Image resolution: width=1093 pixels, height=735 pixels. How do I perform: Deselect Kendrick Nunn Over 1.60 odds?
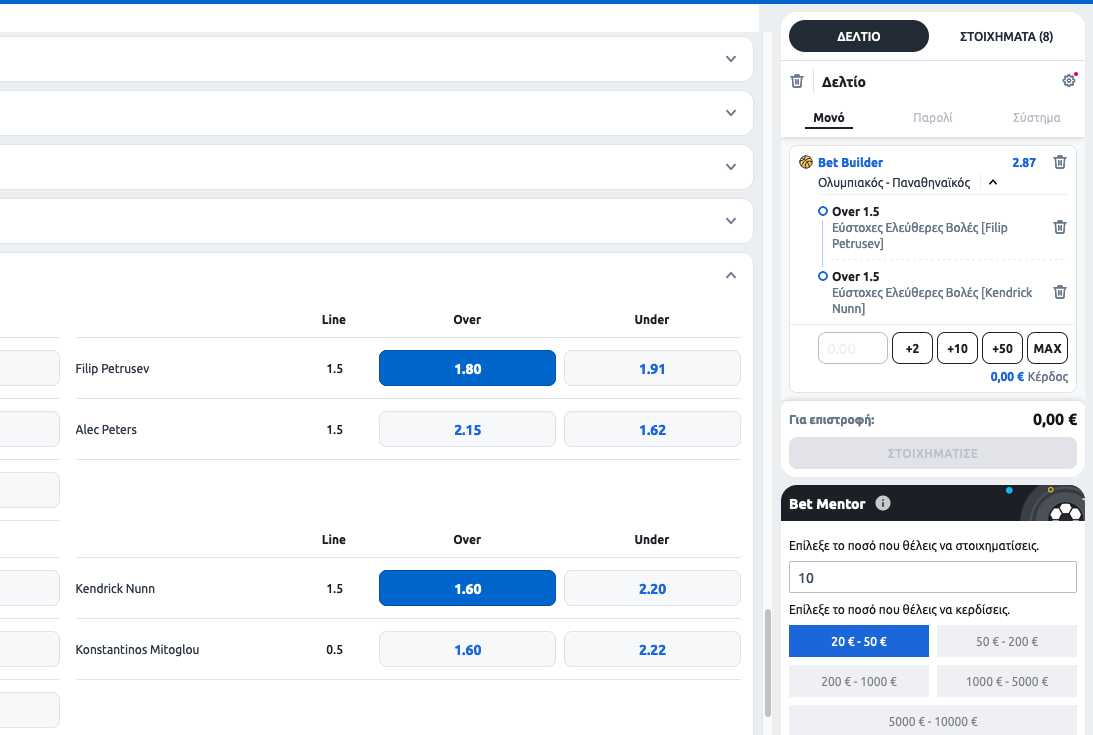(467, 588)
